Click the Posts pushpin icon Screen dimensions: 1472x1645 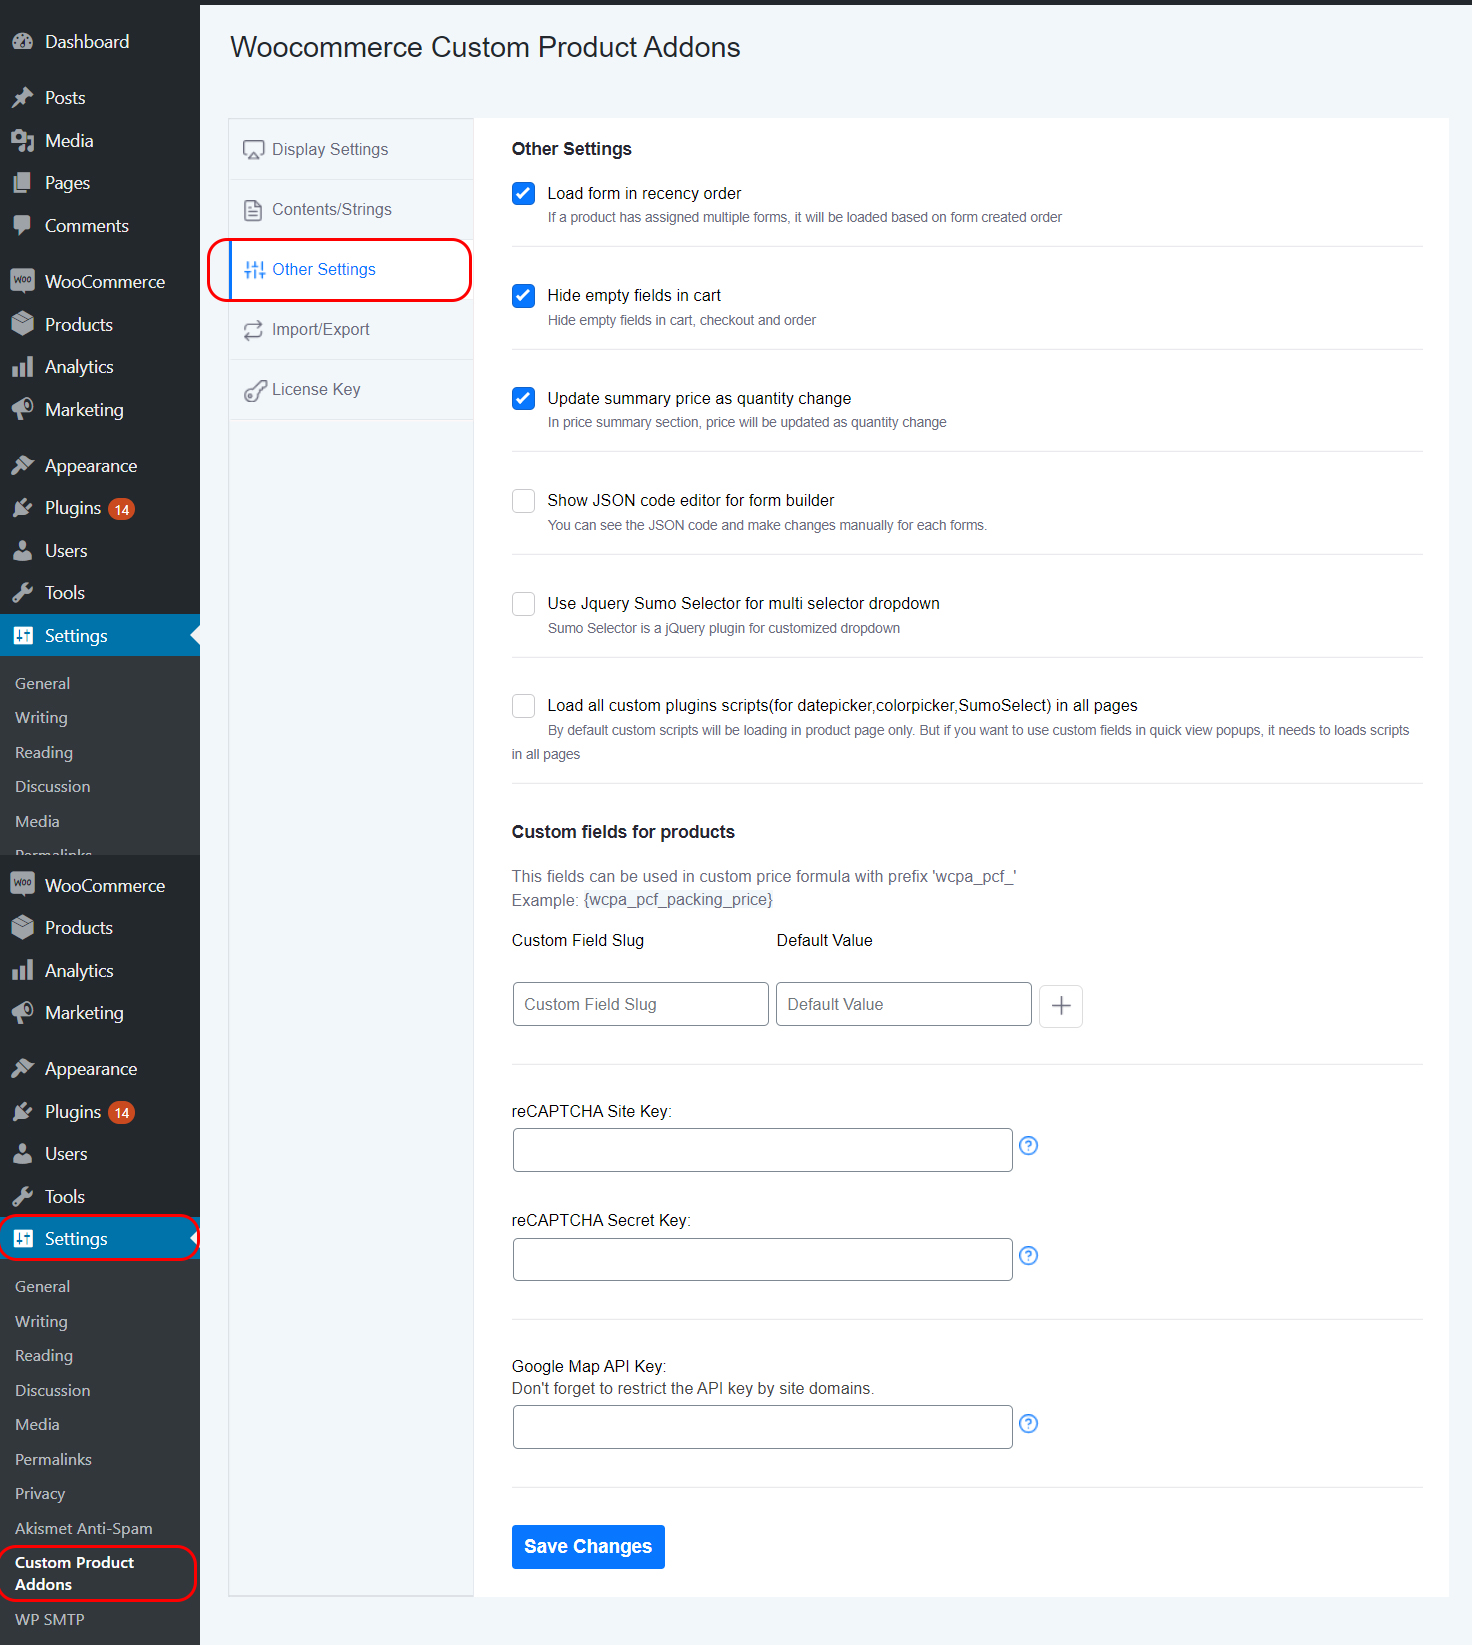[x=22, y=98]
